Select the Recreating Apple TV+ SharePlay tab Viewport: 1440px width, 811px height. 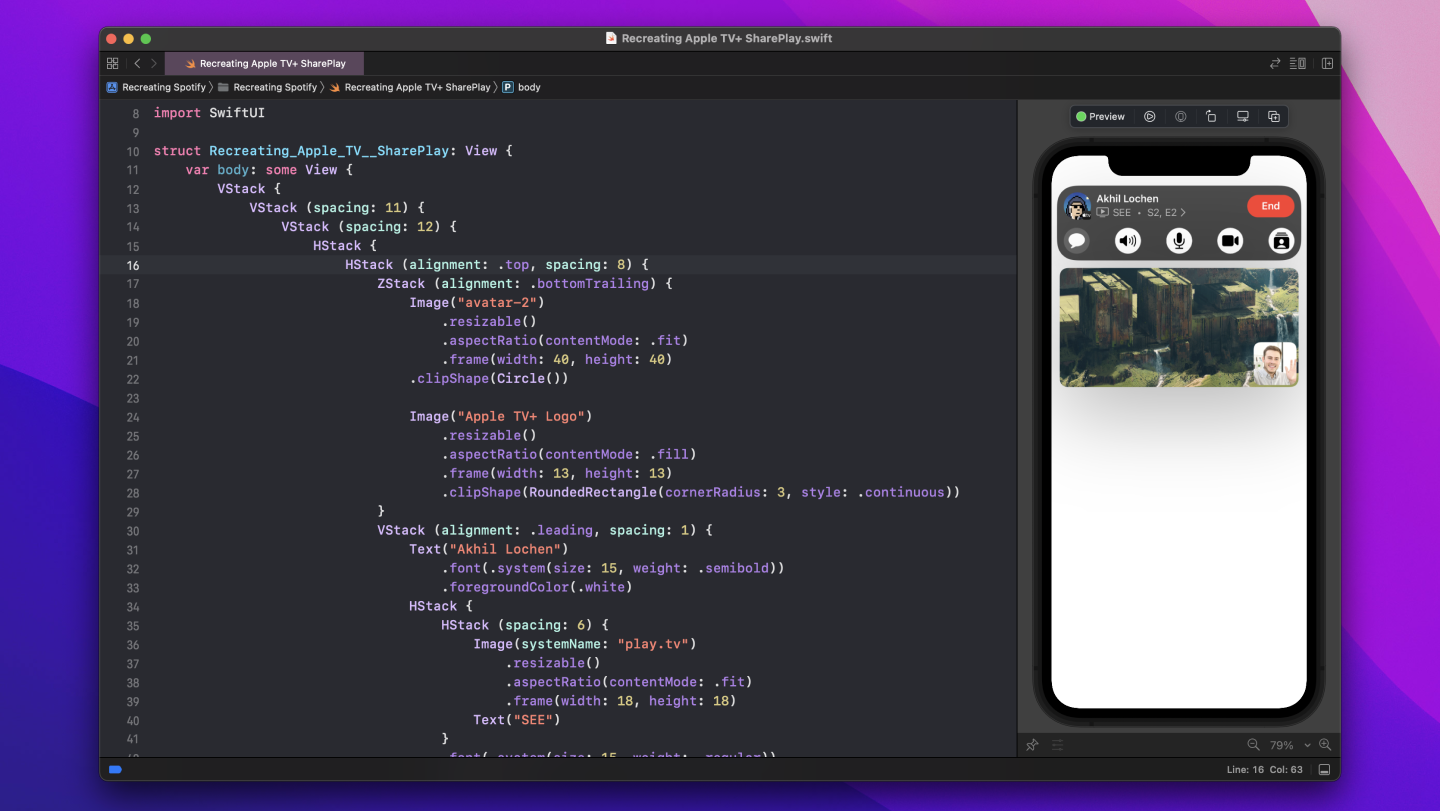coord(264,63)
